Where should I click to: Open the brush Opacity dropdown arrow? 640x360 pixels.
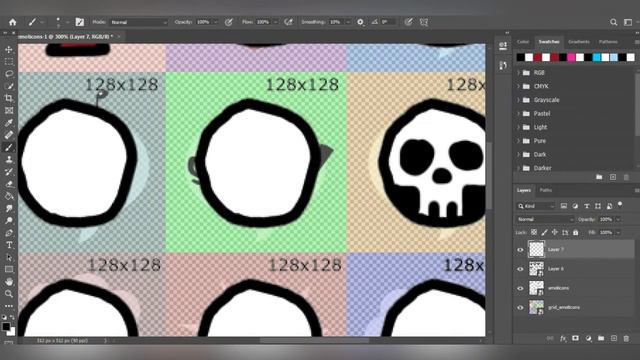click(216, 22)
